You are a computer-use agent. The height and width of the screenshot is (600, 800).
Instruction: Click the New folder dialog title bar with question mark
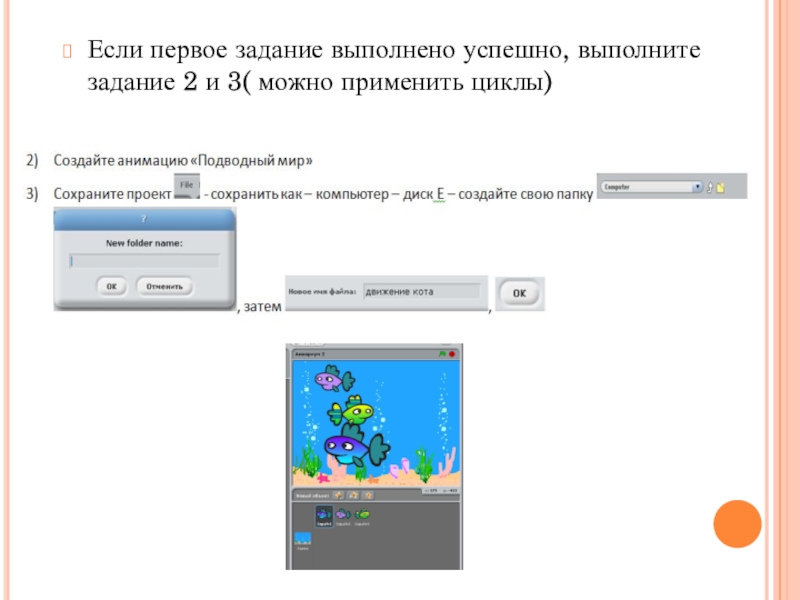[144, 219]
